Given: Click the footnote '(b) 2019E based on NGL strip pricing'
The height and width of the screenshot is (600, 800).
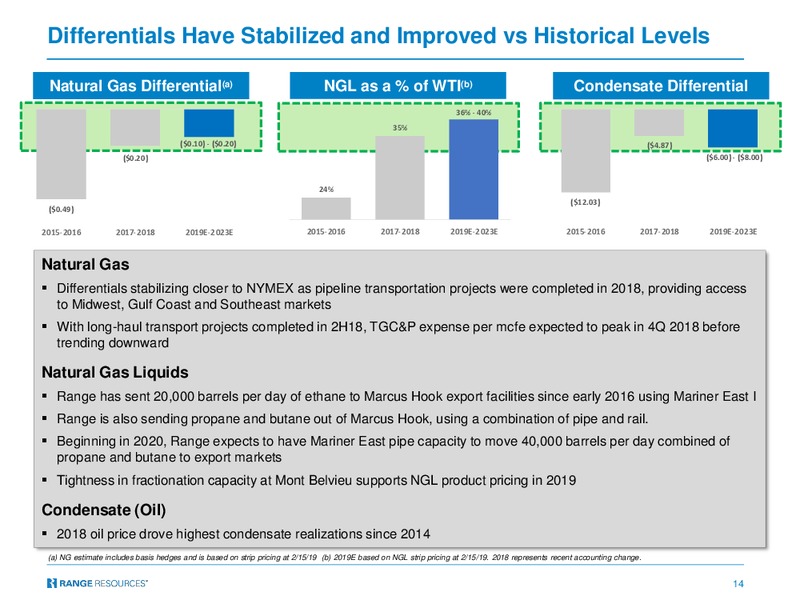Looking at the screenshot, I should [481, 558].
